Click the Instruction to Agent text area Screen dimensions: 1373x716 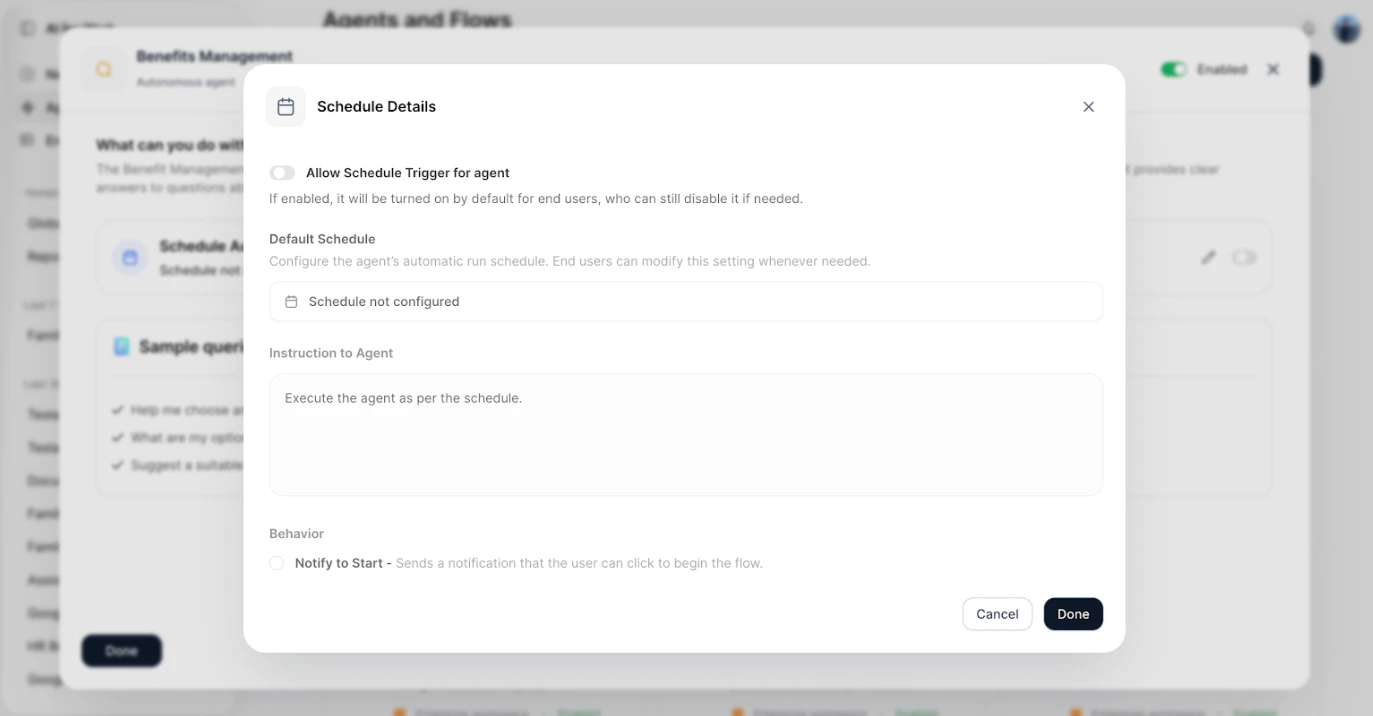coord(686,434)
